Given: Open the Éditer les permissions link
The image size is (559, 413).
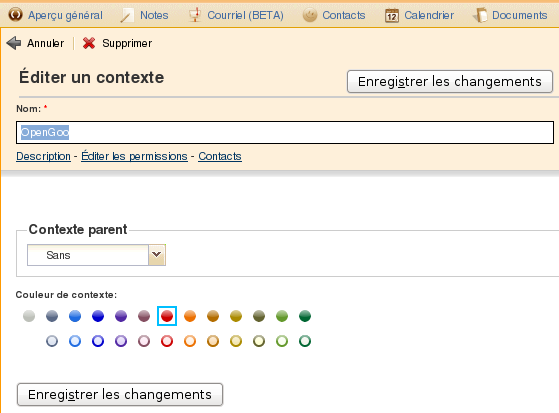Looking at the screenshot, I should [134, 156].
